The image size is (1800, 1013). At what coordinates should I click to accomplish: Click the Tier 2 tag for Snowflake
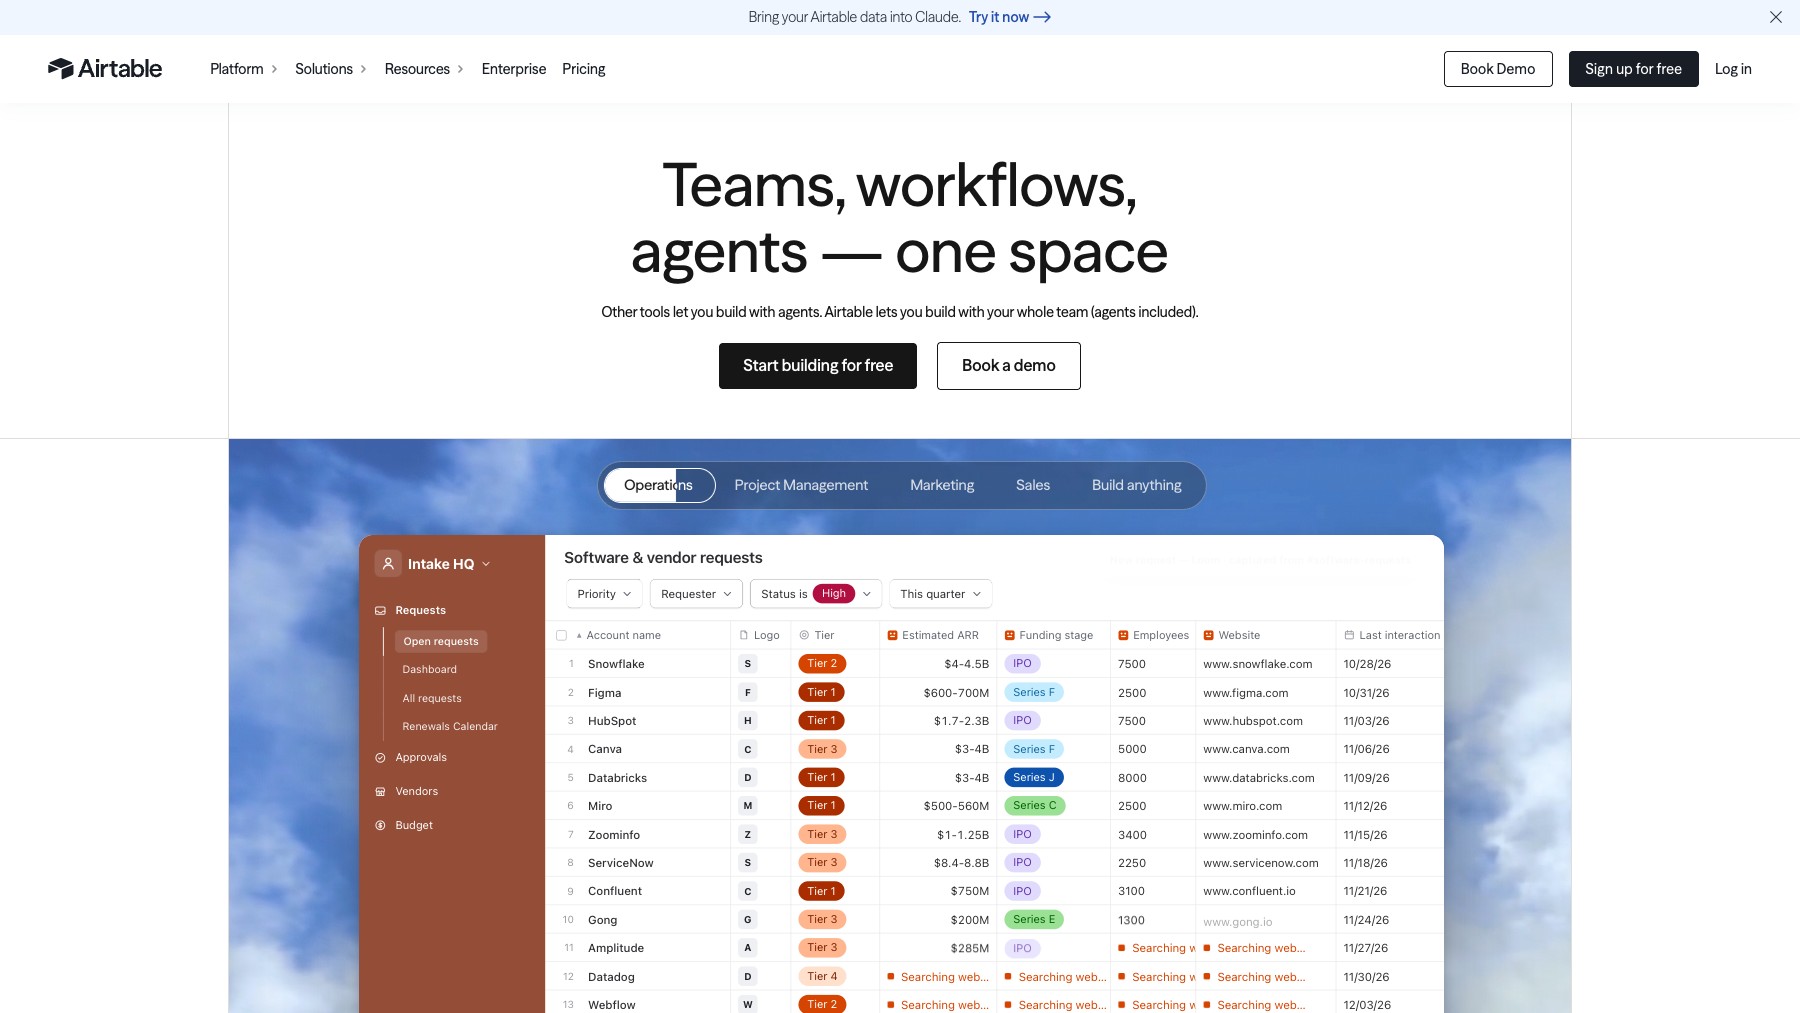pyautogui.click(x=822, y=664)
